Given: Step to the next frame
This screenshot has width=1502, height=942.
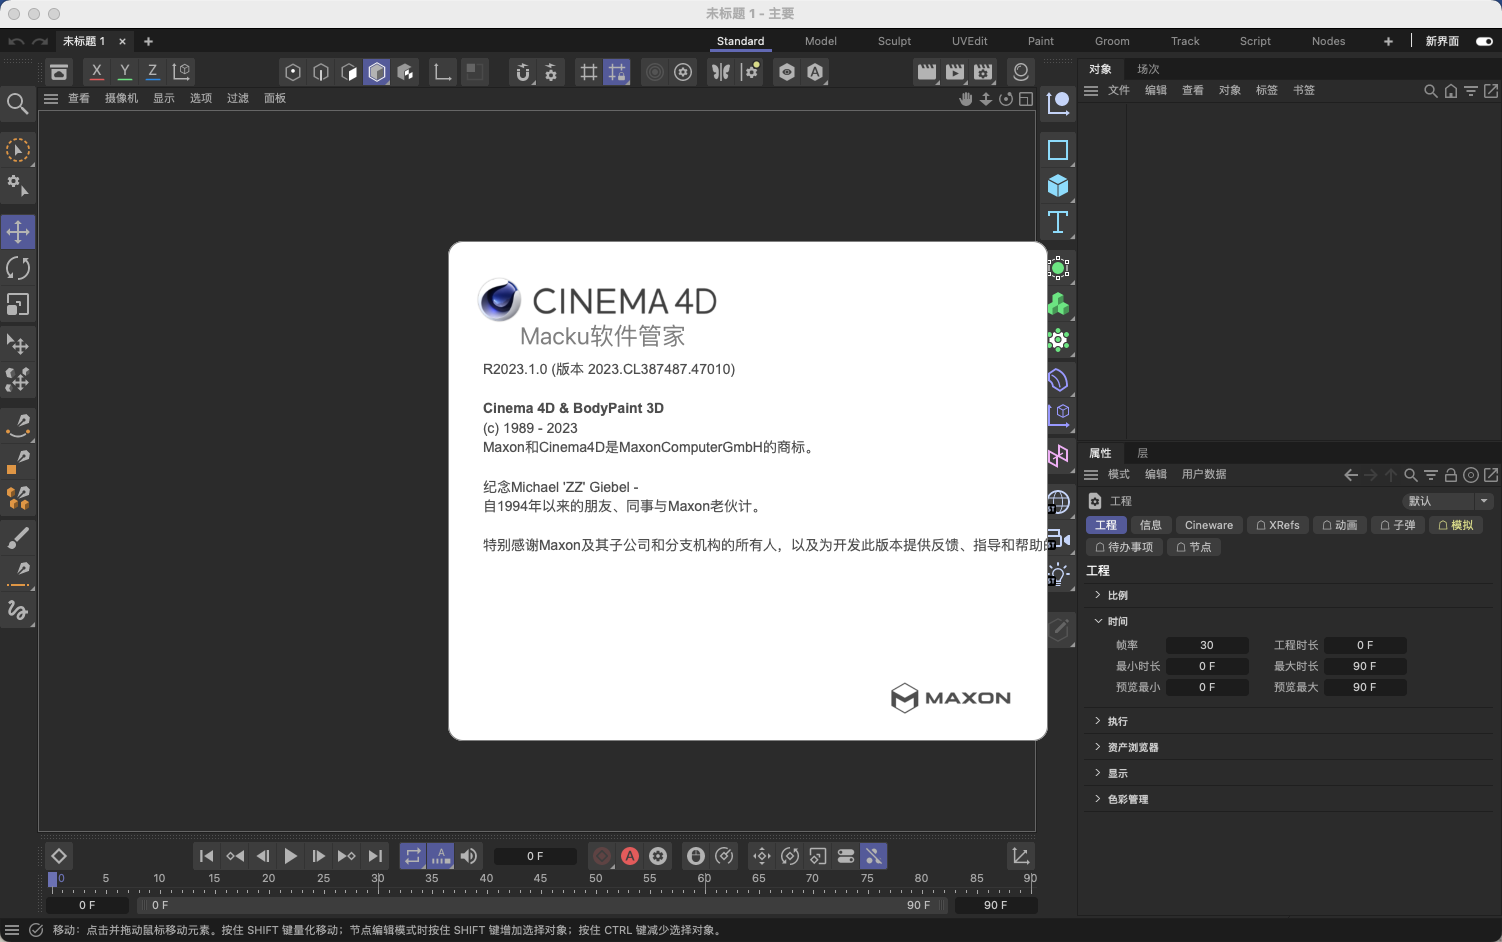Looking at the screenshot, I should [318, 856].
